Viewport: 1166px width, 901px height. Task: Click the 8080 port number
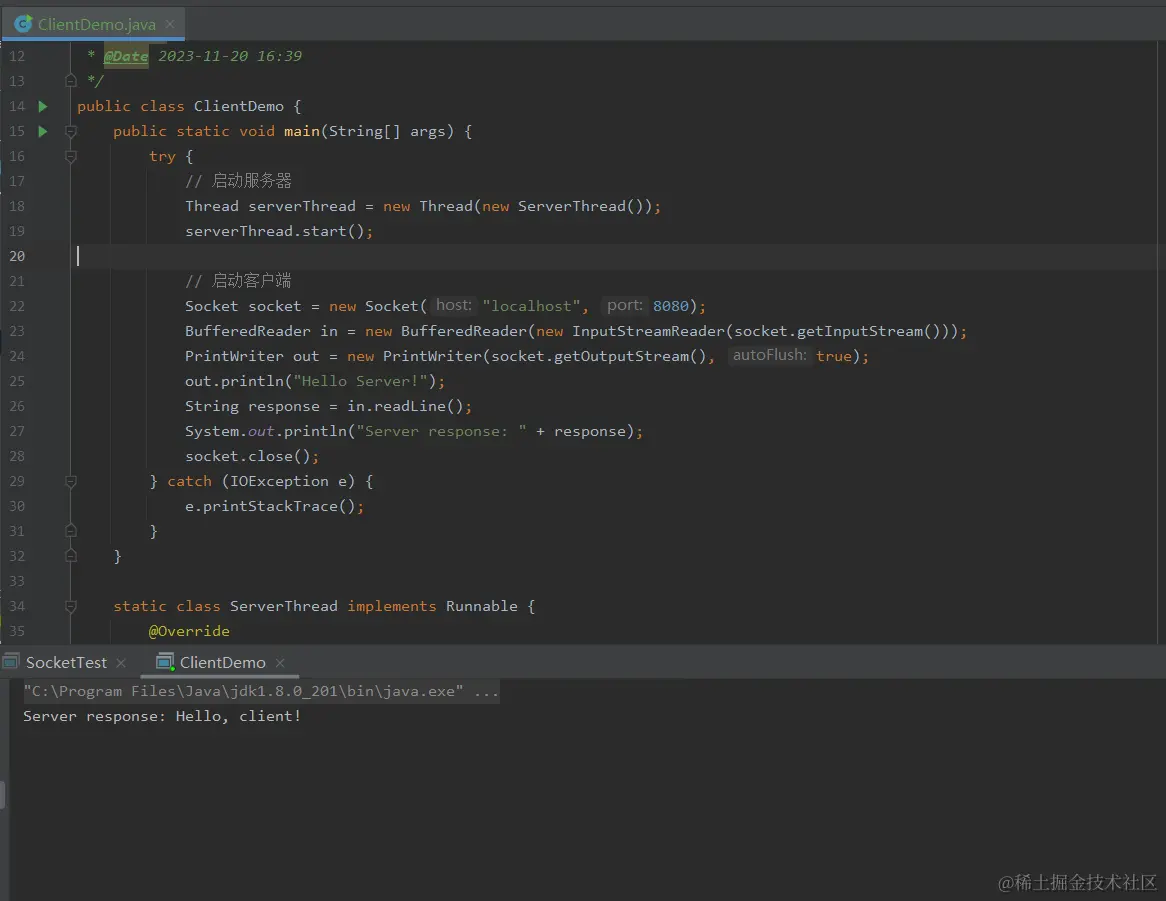tap(671, 306)
